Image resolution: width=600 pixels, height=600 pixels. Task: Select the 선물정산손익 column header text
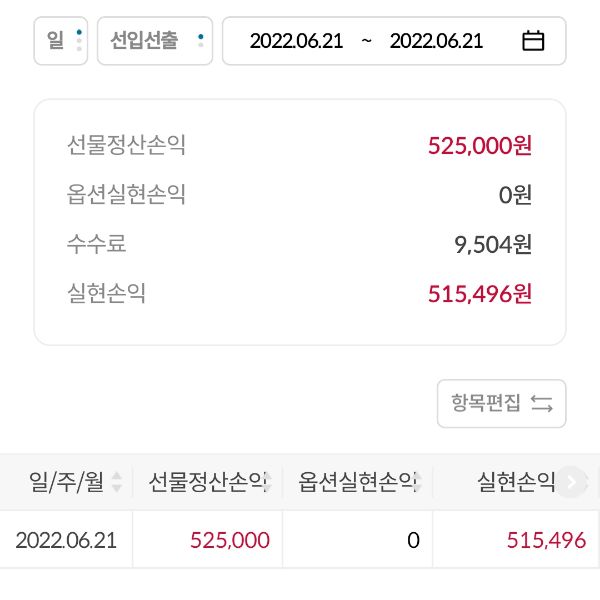pos(206,482)
